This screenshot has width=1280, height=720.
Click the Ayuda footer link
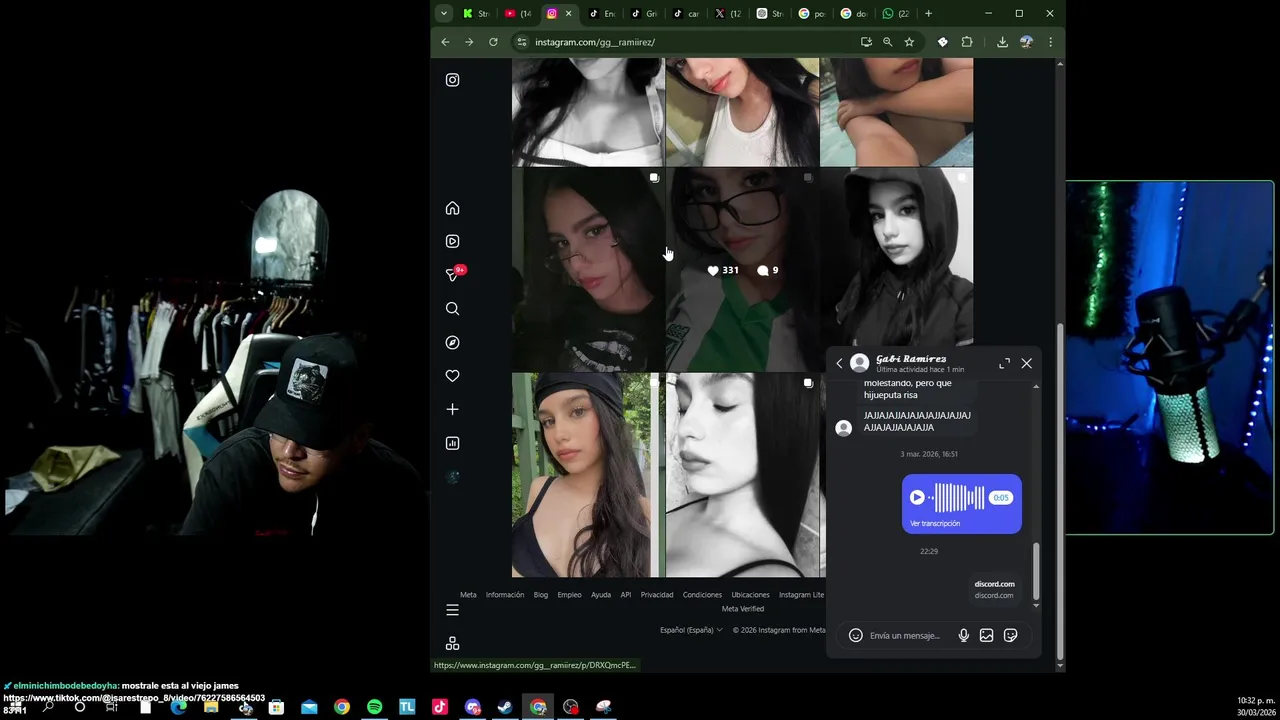601,595
